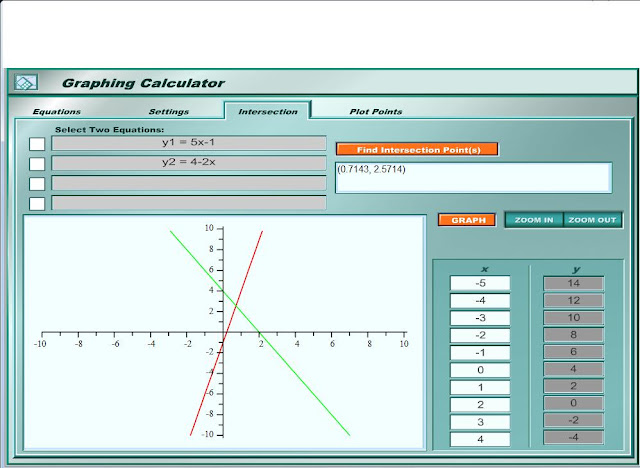Click the y column header
This screenshot has width=640, height=468.
tap(576, 269)
